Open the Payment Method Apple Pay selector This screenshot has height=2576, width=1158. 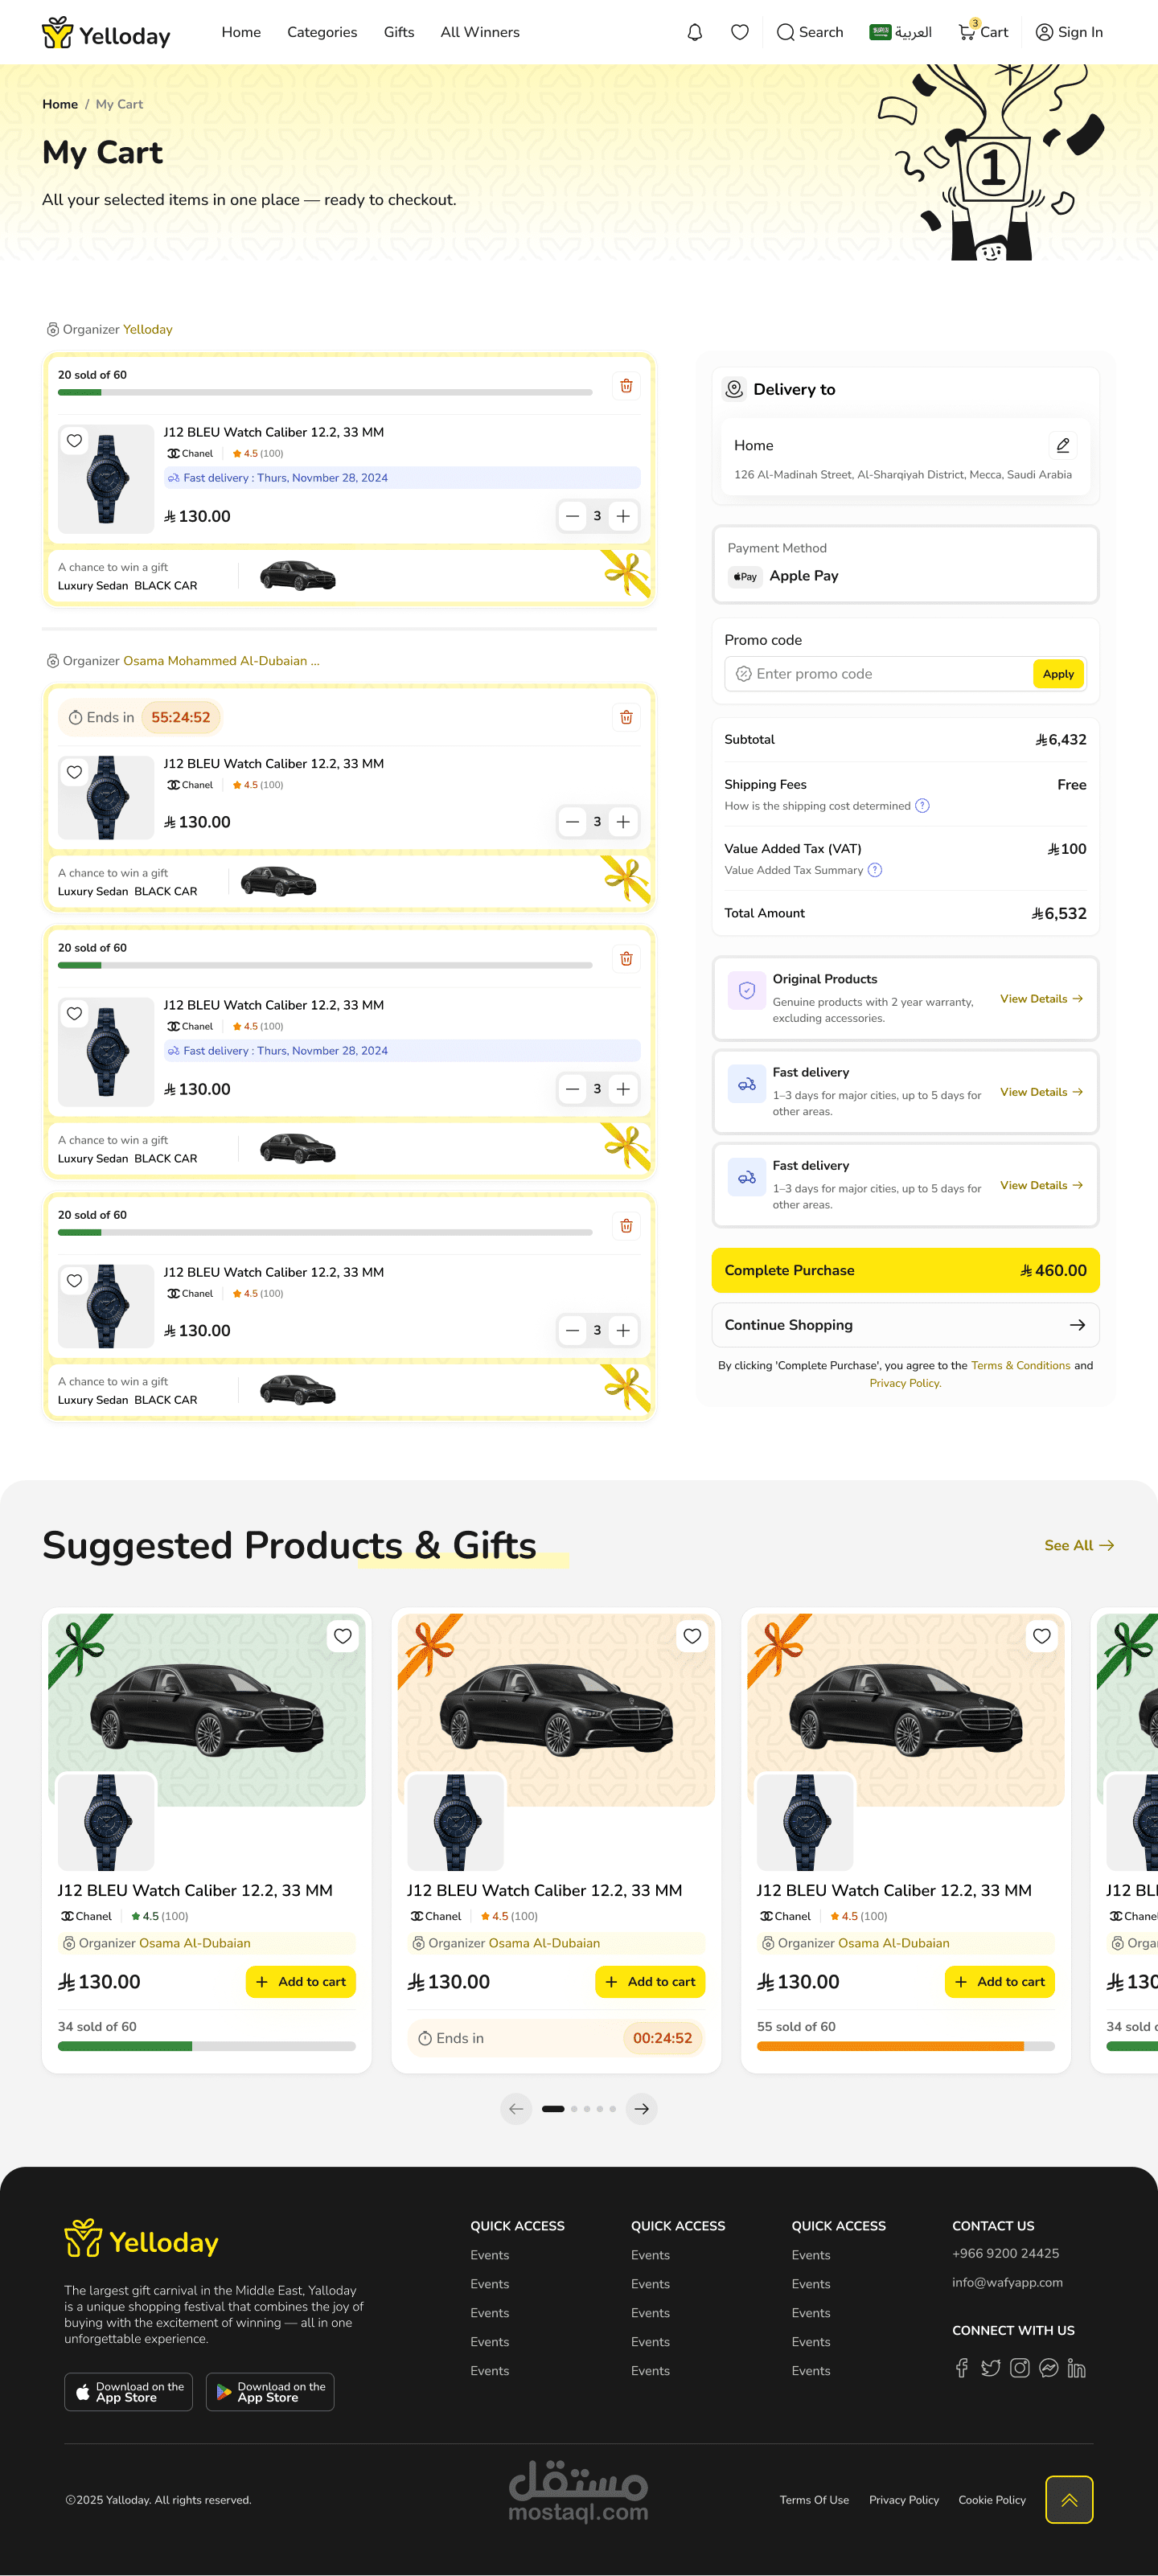[905, 565]
